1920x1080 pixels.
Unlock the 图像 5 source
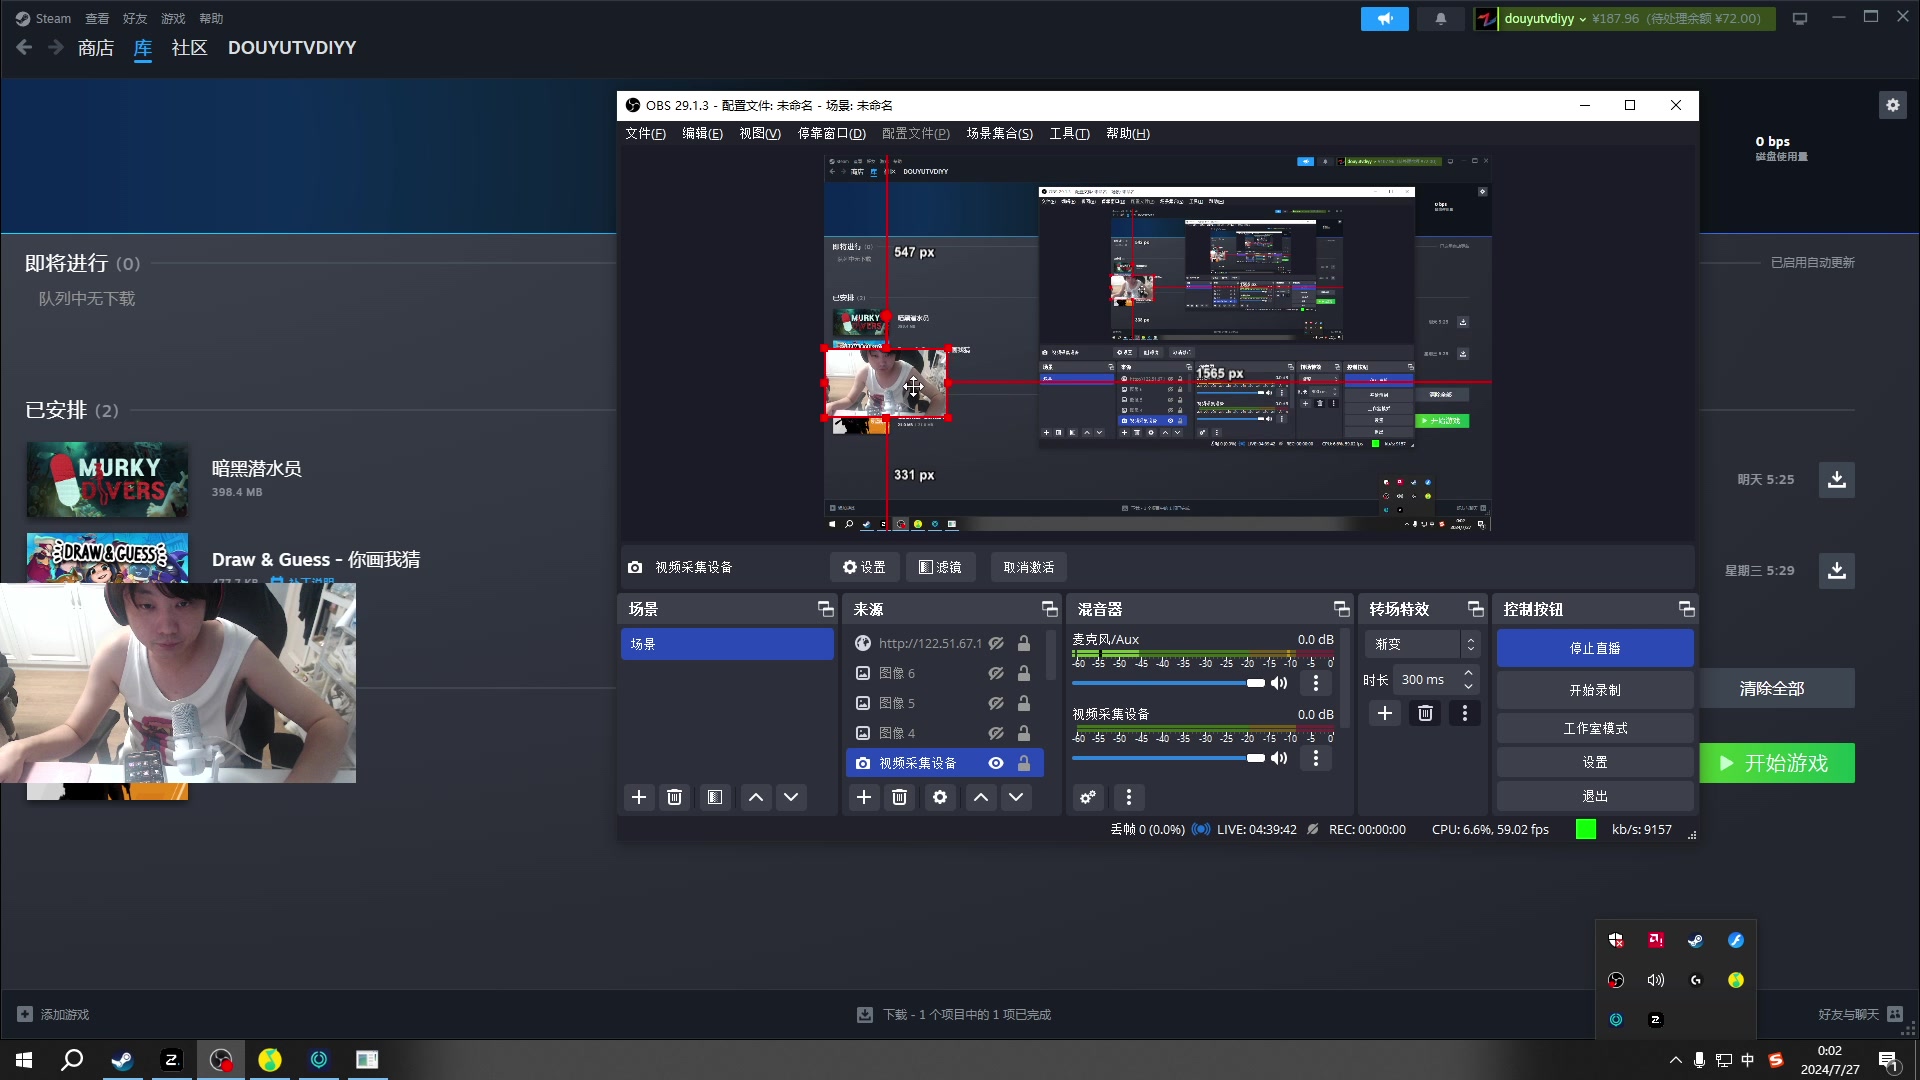1024,703
